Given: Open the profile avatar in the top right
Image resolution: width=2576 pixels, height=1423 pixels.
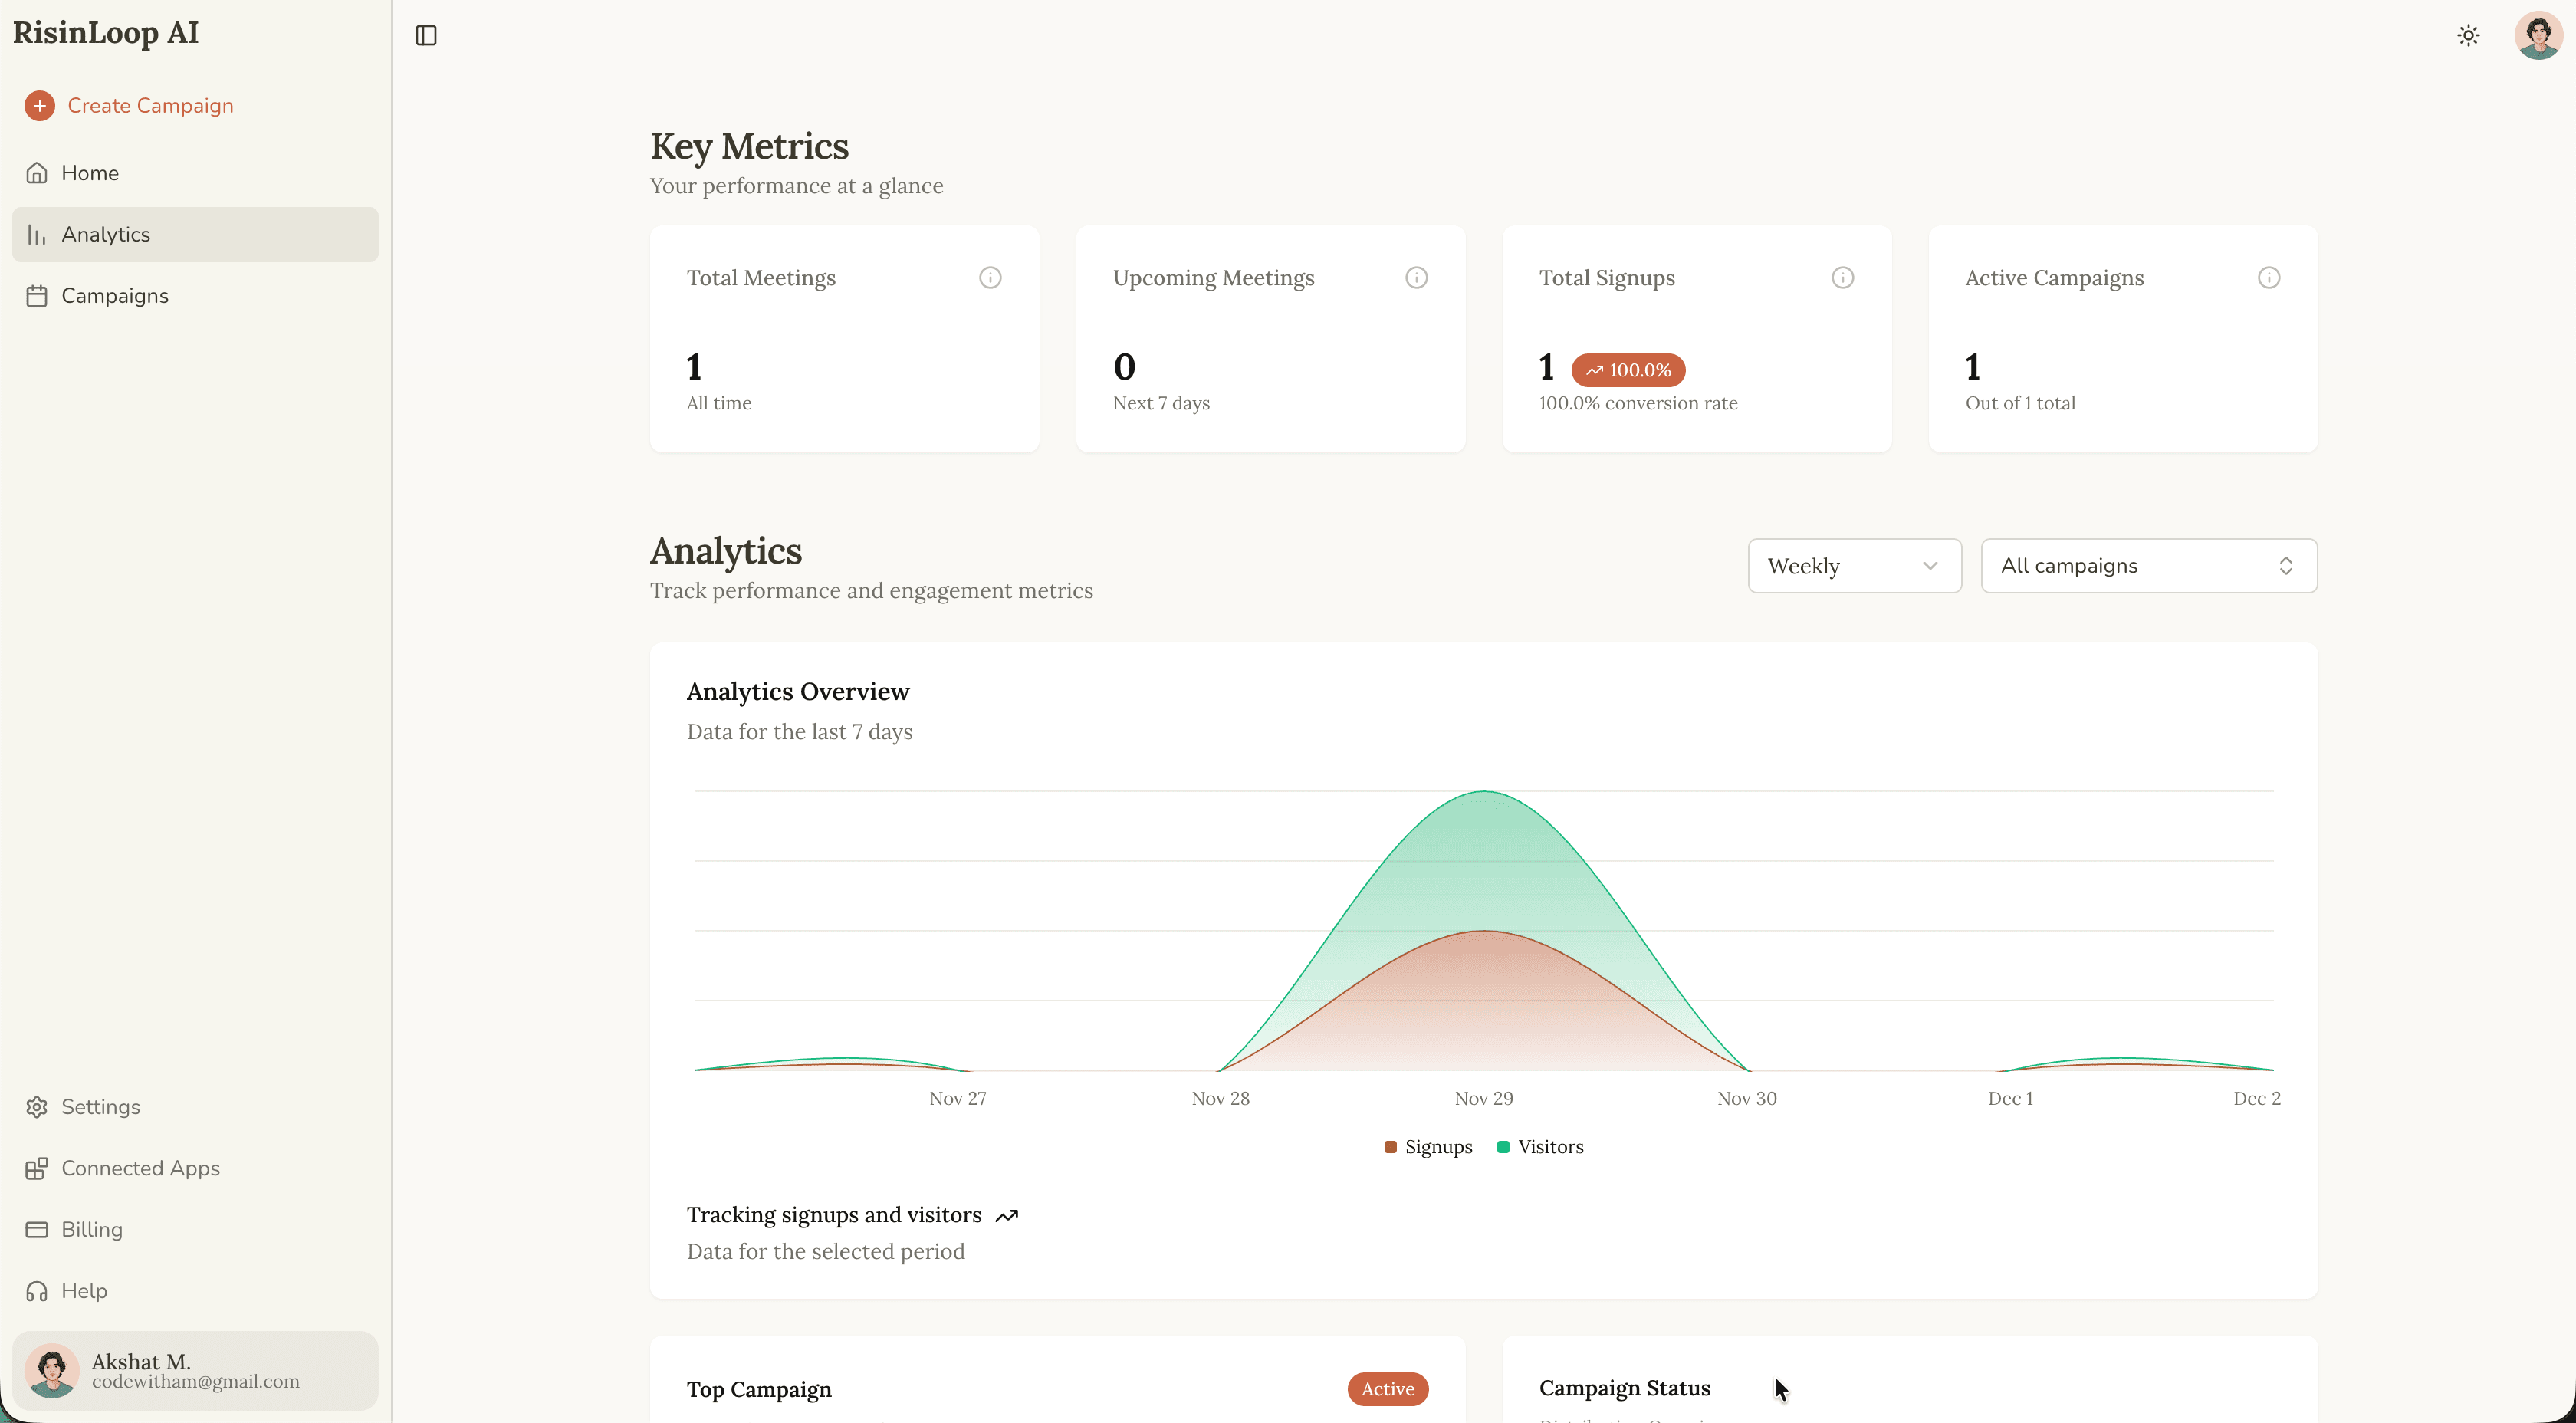Looking at the screenshot, I should pyautogui.click(x=2537, y=35).
